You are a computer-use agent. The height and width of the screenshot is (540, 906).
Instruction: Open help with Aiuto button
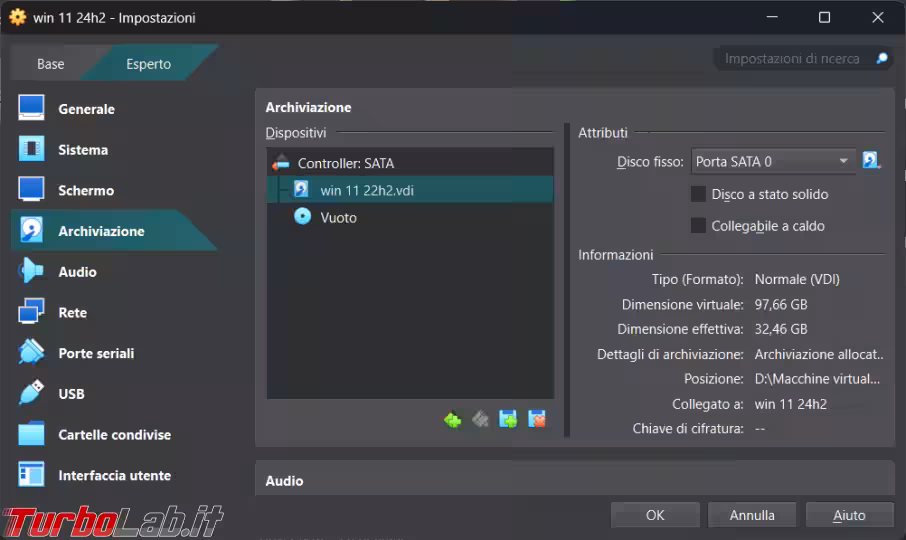(849, 515)
